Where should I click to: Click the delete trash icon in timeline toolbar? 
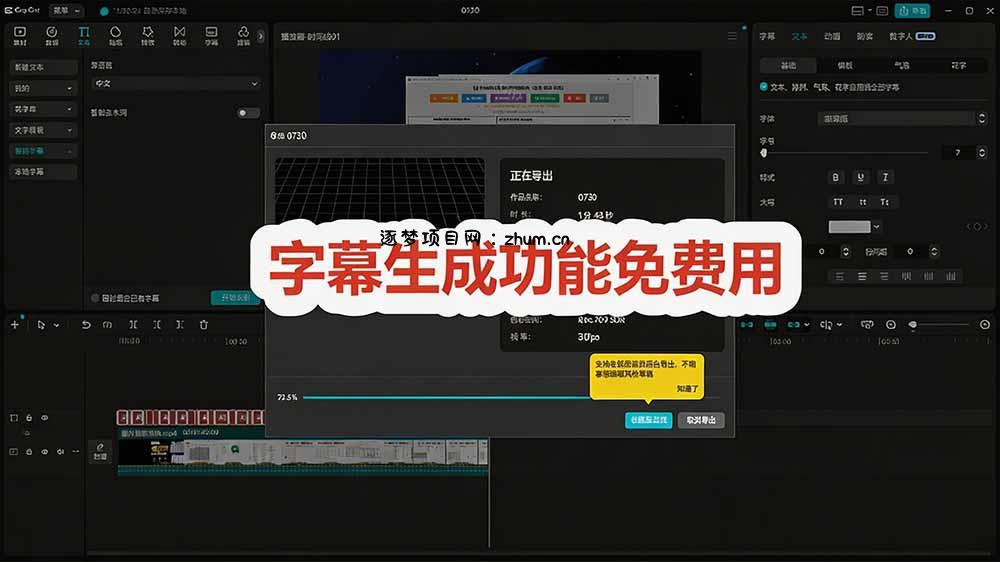tap(204, 325)
